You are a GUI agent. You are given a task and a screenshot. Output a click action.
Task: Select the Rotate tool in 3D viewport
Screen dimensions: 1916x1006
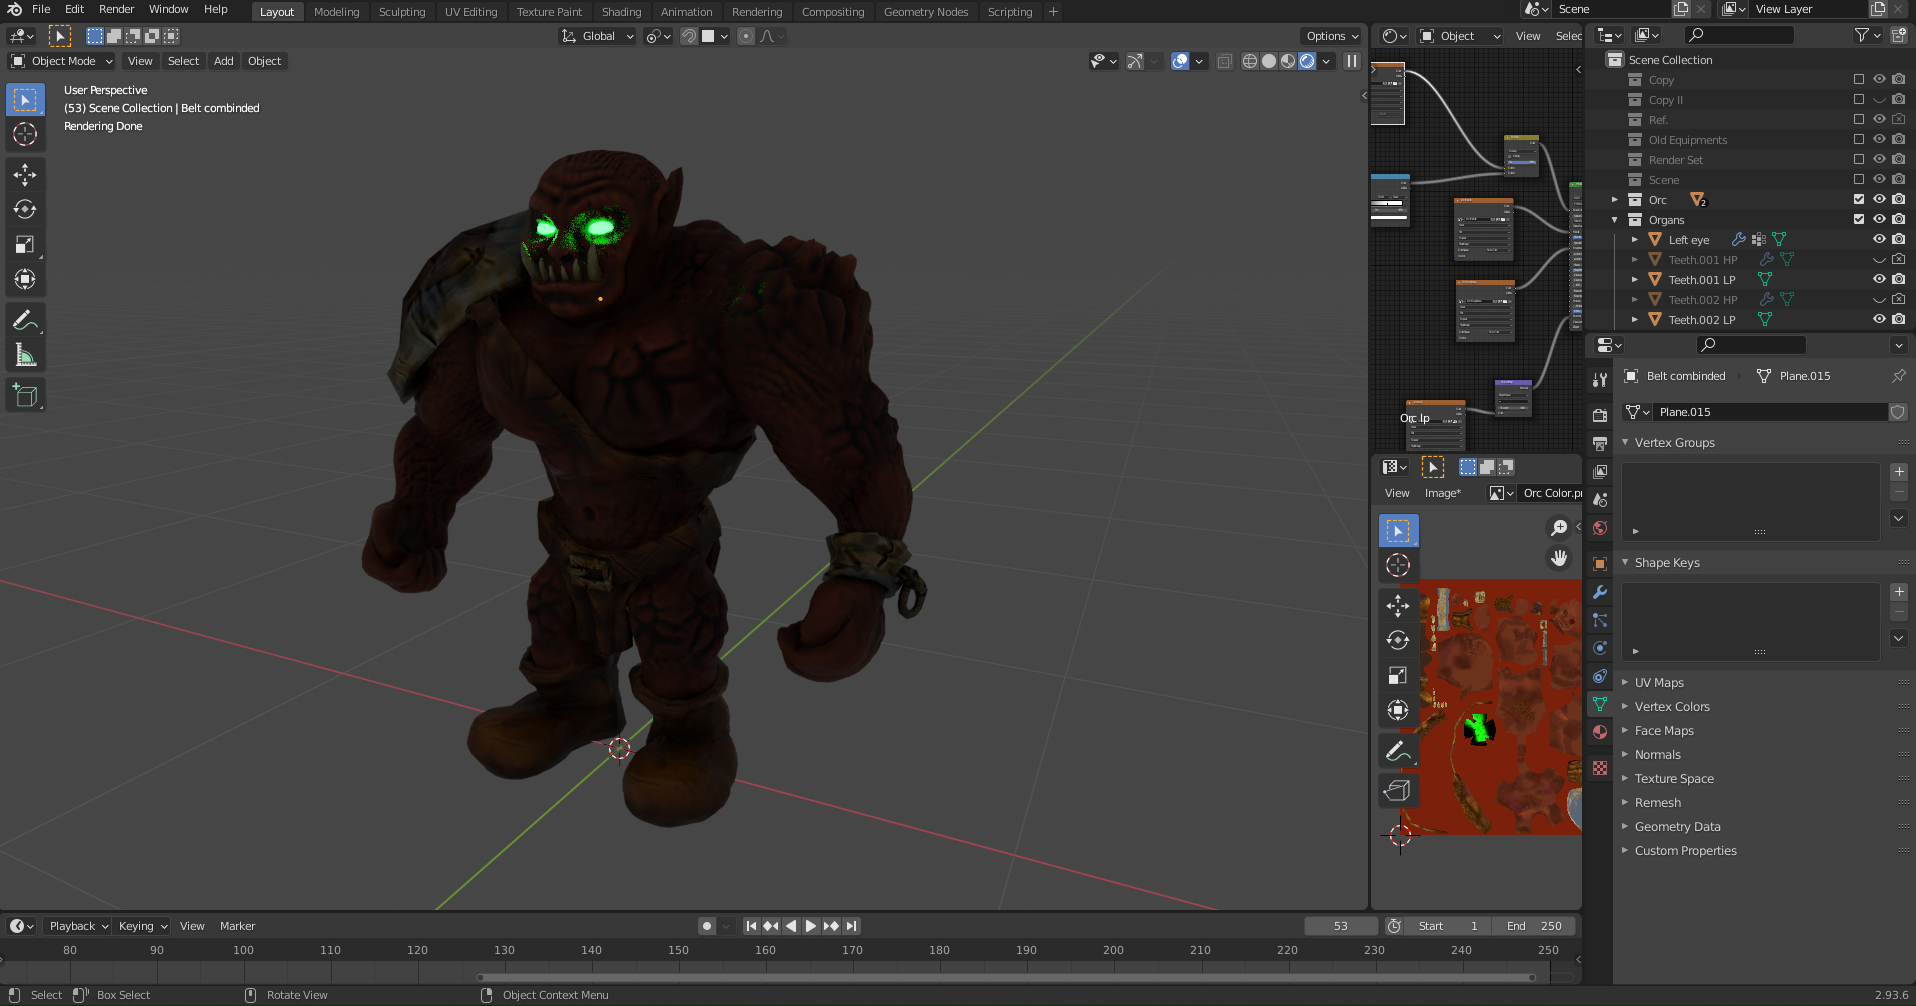pos(25,210)
